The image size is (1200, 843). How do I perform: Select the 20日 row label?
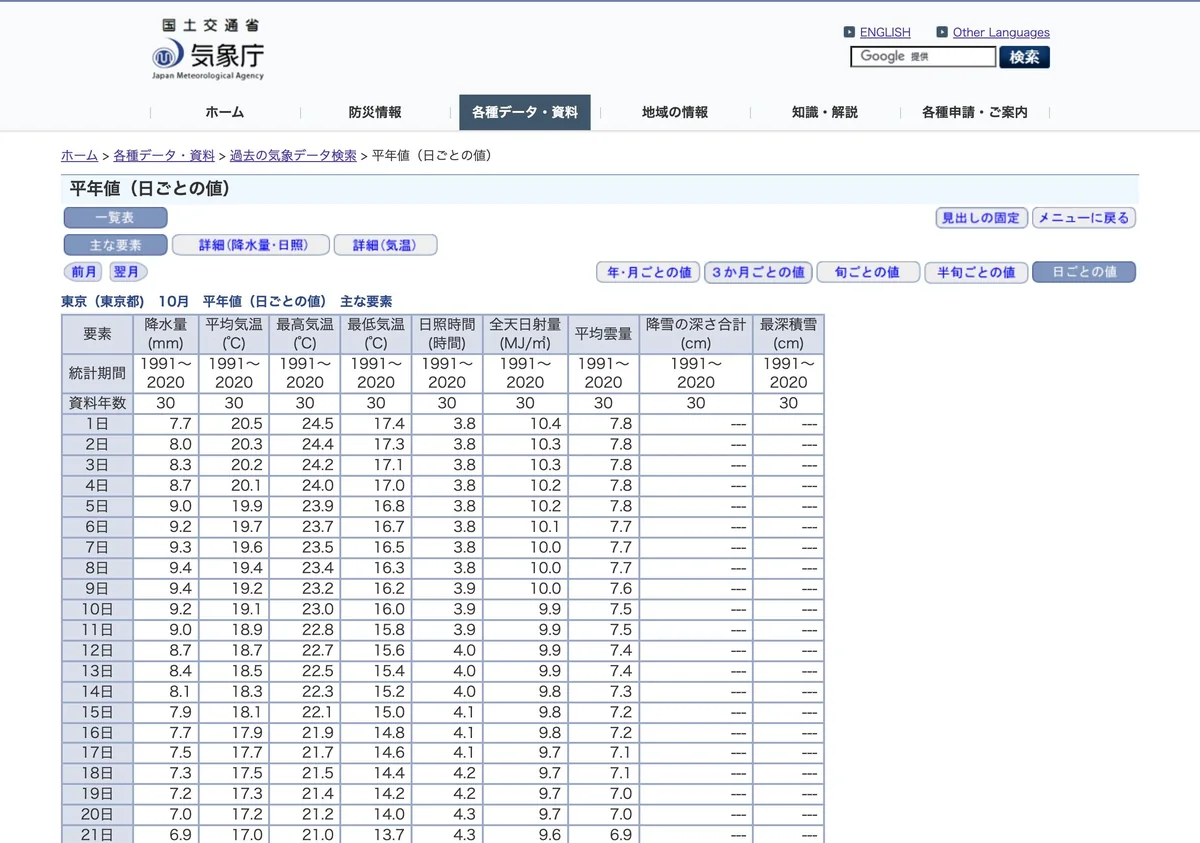pos(97,815)
